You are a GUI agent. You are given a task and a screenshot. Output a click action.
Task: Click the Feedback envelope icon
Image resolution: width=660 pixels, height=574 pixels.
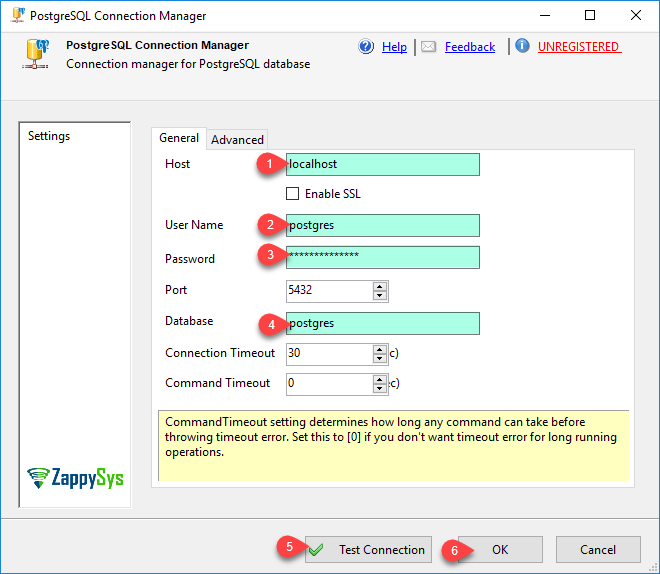[428, 46]
